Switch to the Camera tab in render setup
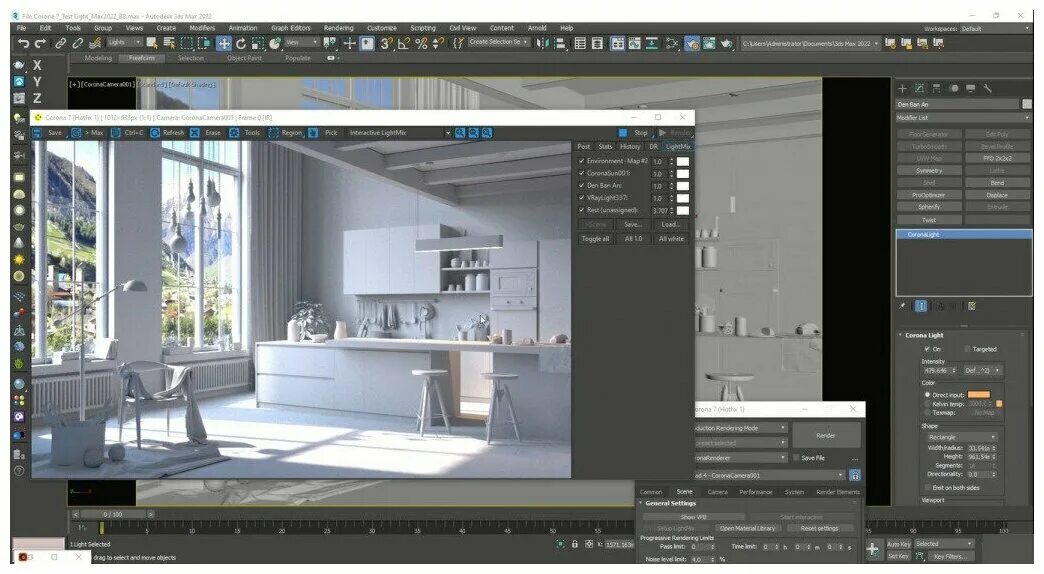Viewport: 1044px width, 574px height. pyautogui.click(x=717, y=492)
